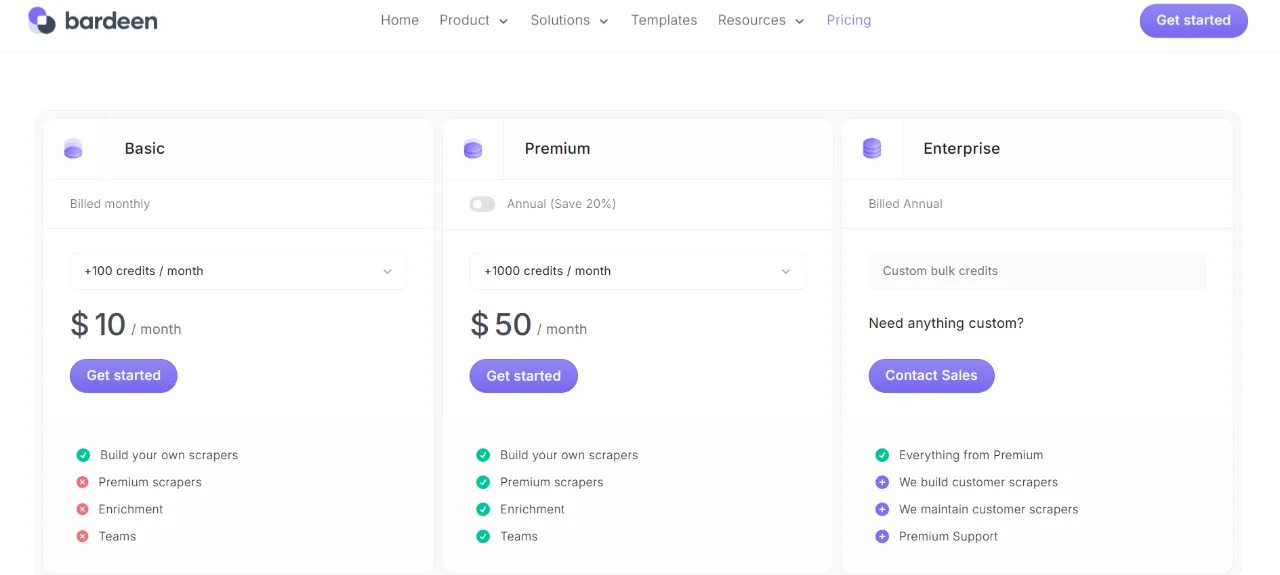The width and height of the screenshot is (1280, 575).
Task: Click plus icon beside Premium Support
Action: 882,536
